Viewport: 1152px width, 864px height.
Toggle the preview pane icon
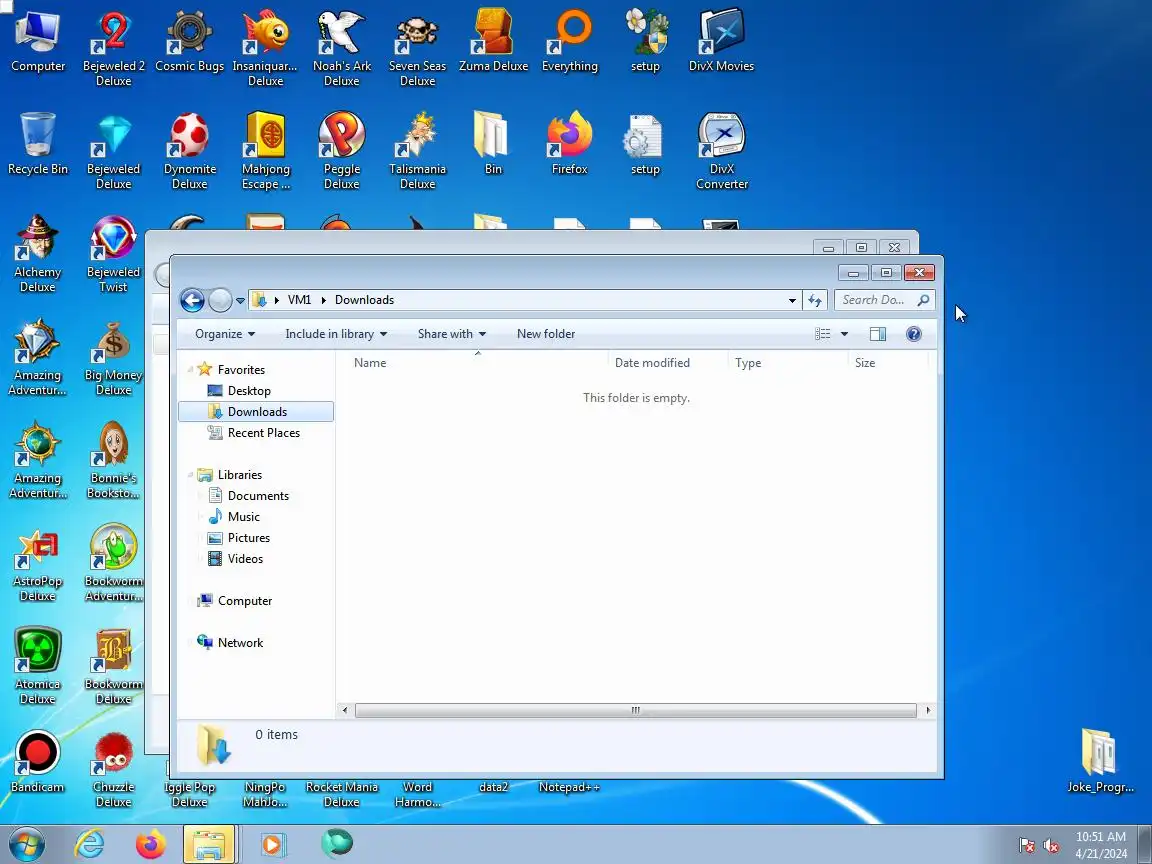[877, 334]
